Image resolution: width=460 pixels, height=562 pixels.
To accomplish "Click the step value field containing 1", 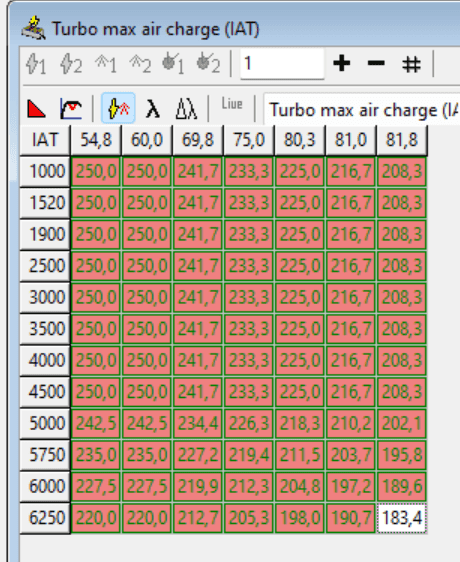I will click(x=282, y=64).
